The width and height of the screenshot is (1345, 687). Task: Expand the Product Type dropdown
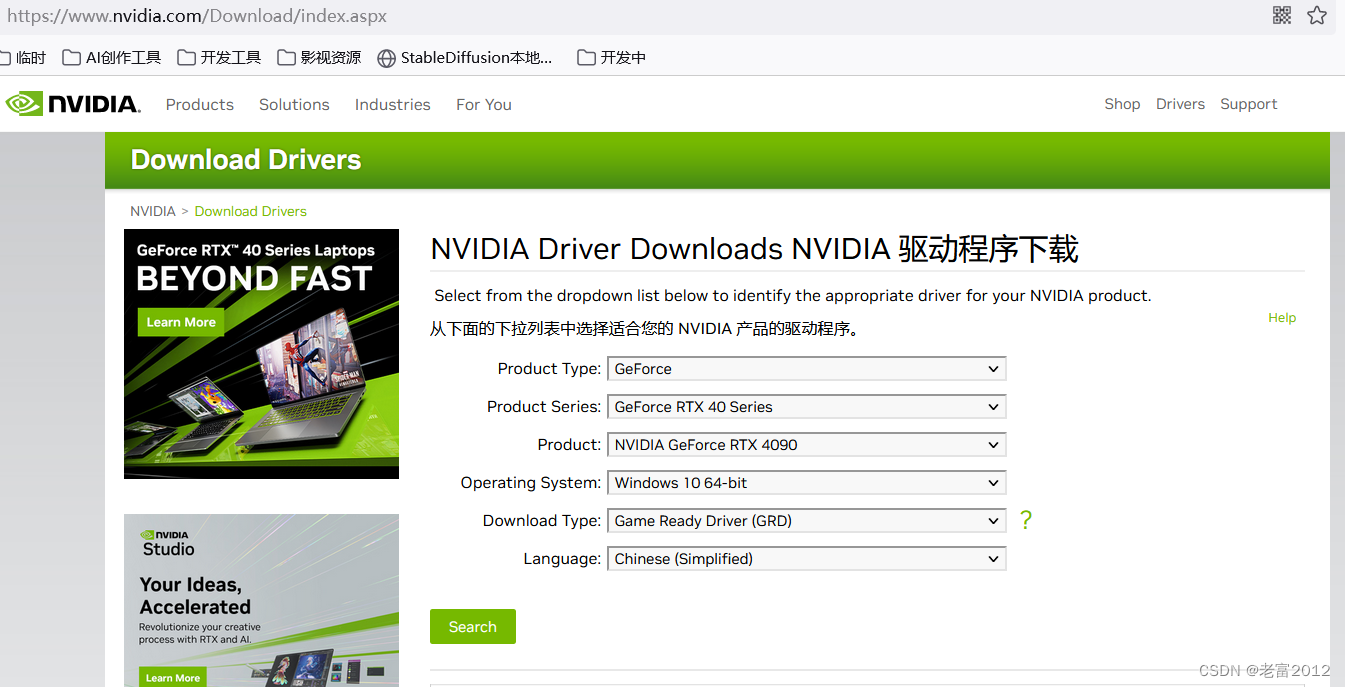tap(806, 369)
